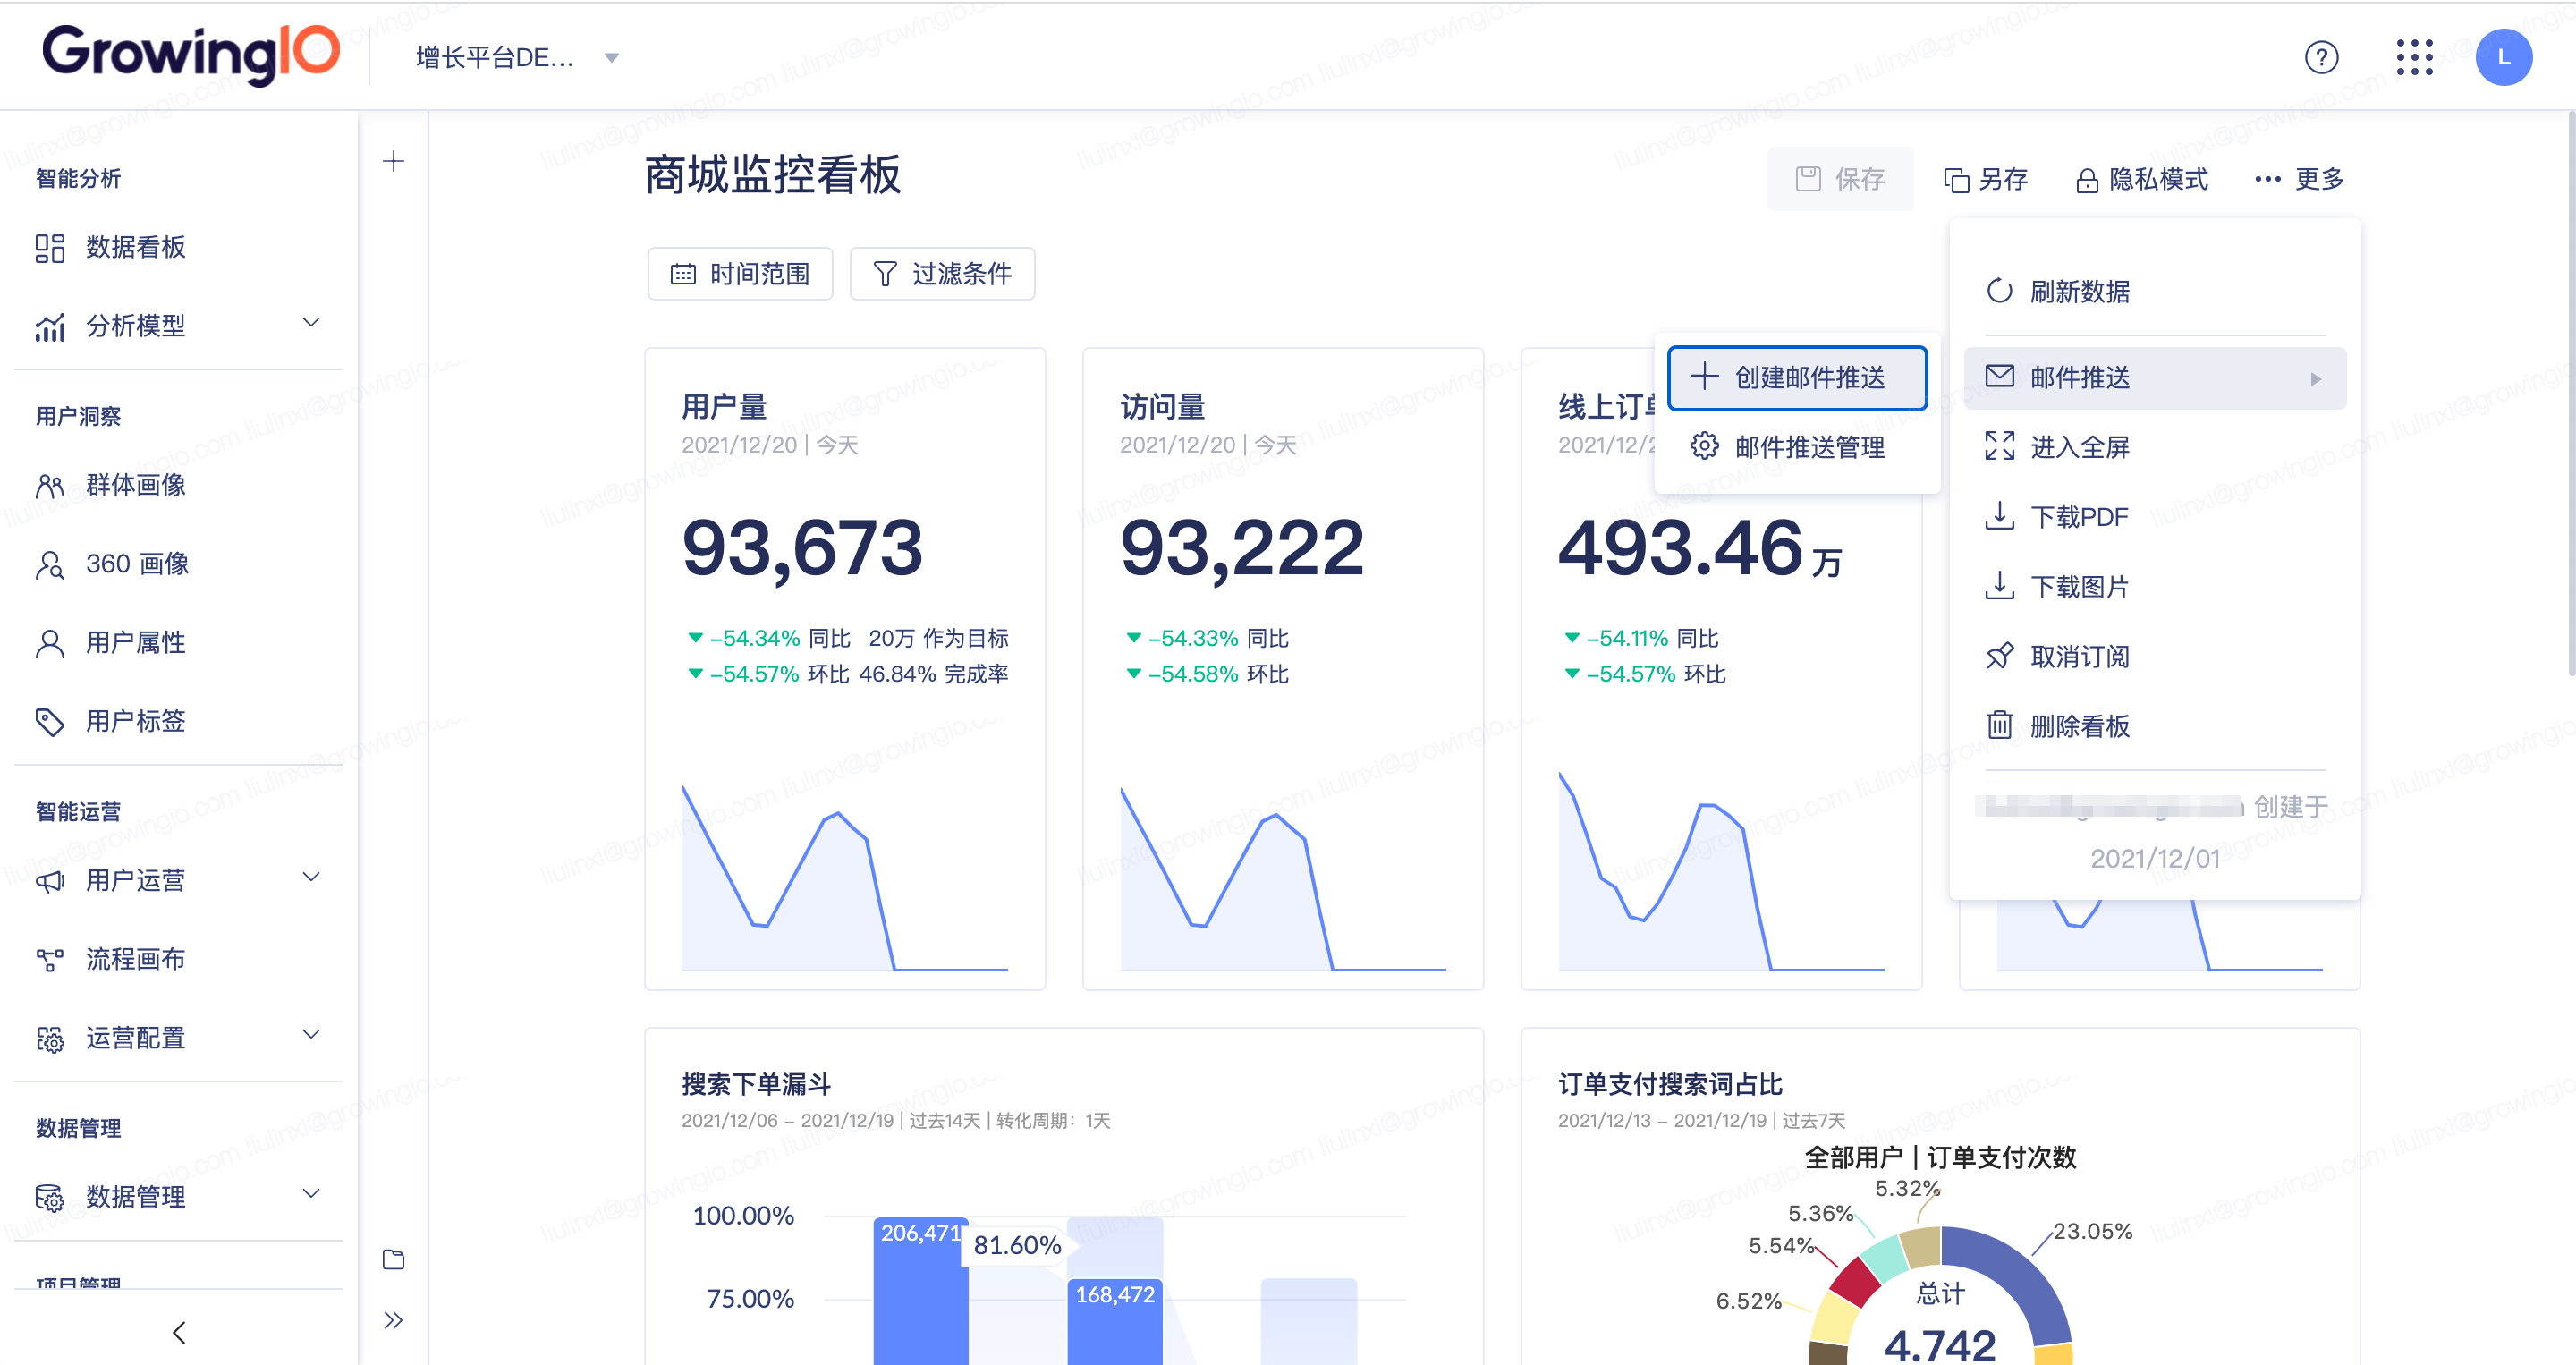Image resolution: width=2576 pixels, height=1365 pixels.
Task: Click the 刷新数据 refresh icon
Action: [1999, 291]
